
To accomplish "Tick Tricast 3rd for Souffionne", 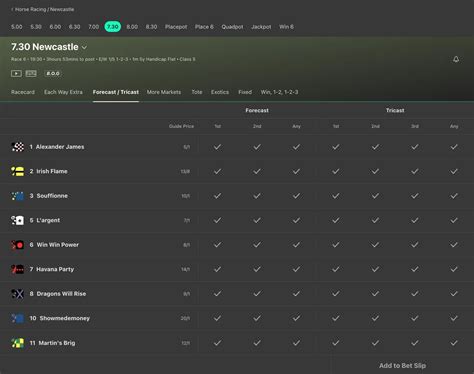I will point(415,196).
